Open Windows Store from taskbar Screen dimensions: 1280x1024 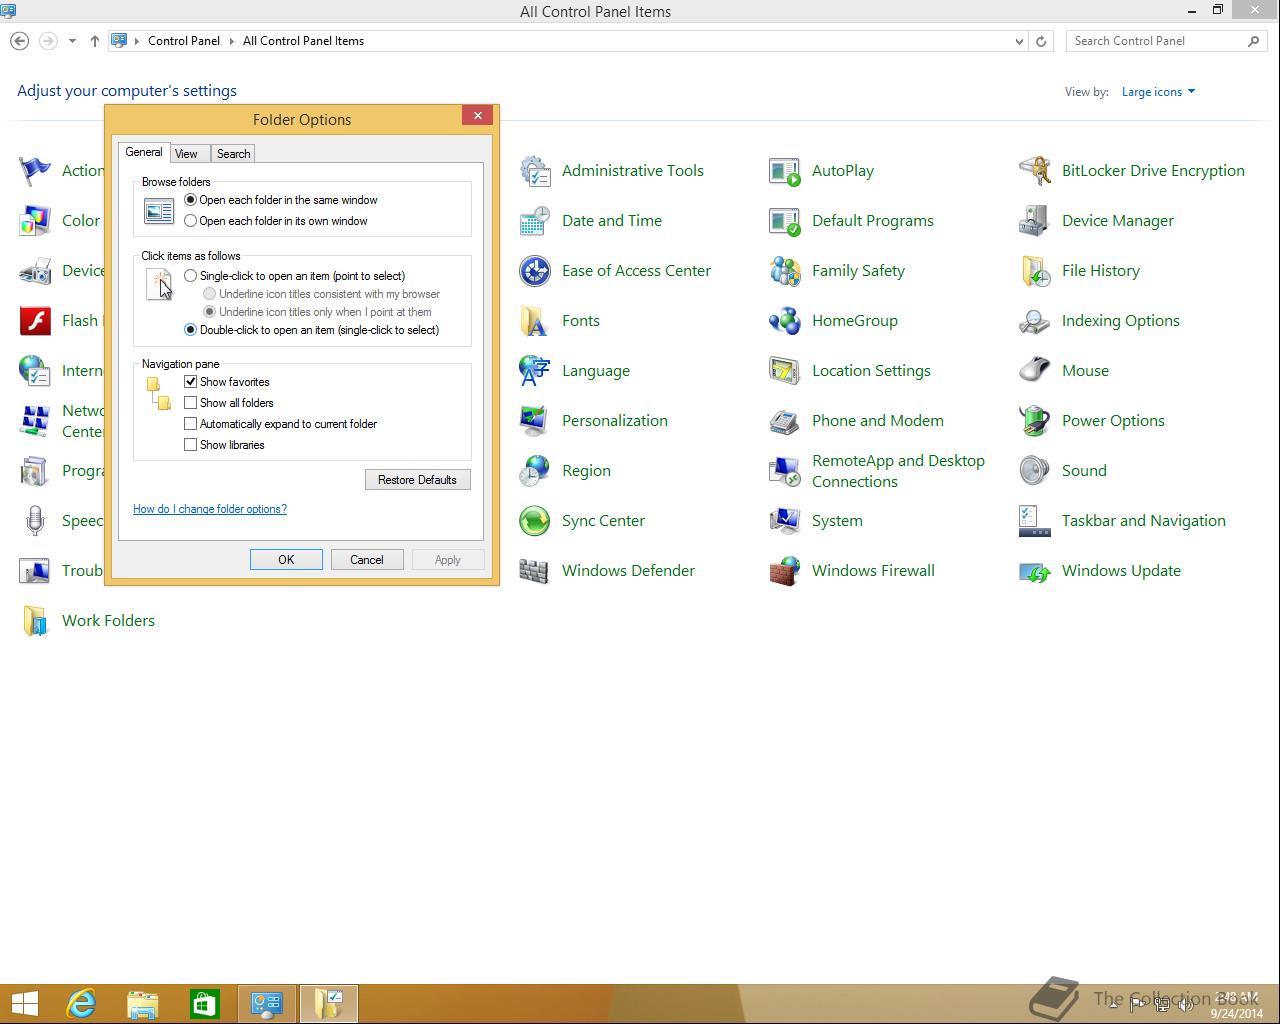tap(205, 1004)
